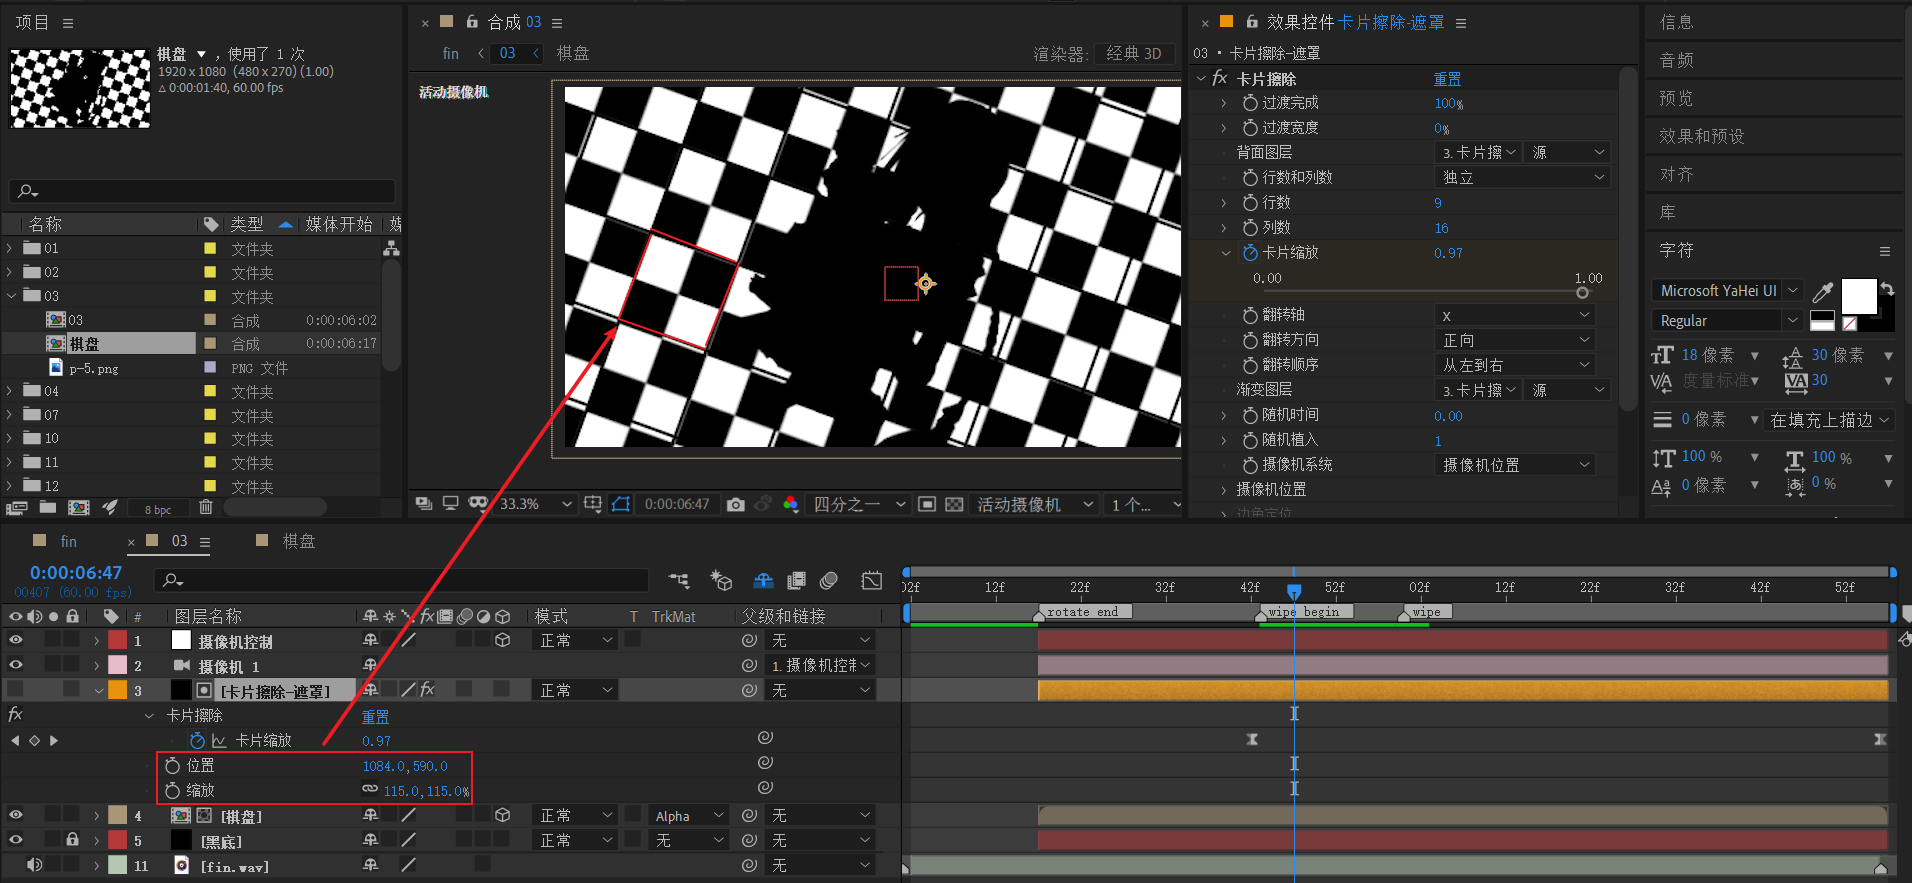Enable motion blur icon in timeline toolbar
This screenshot has height=883, width=1912.
pyautogui.click(x=828, y=580)
